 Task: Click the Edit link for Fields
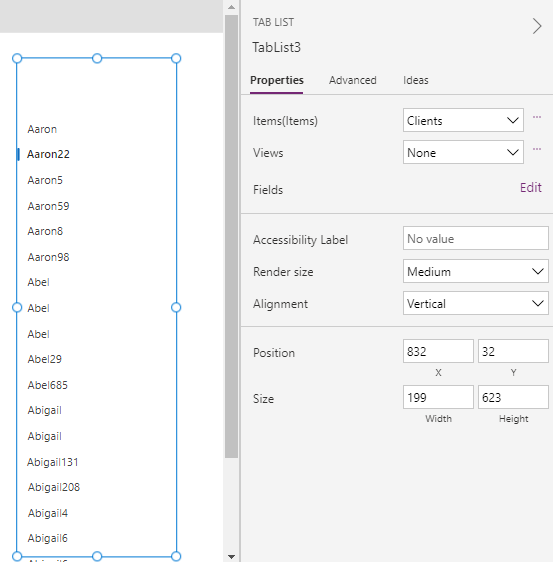click(530, 187)
